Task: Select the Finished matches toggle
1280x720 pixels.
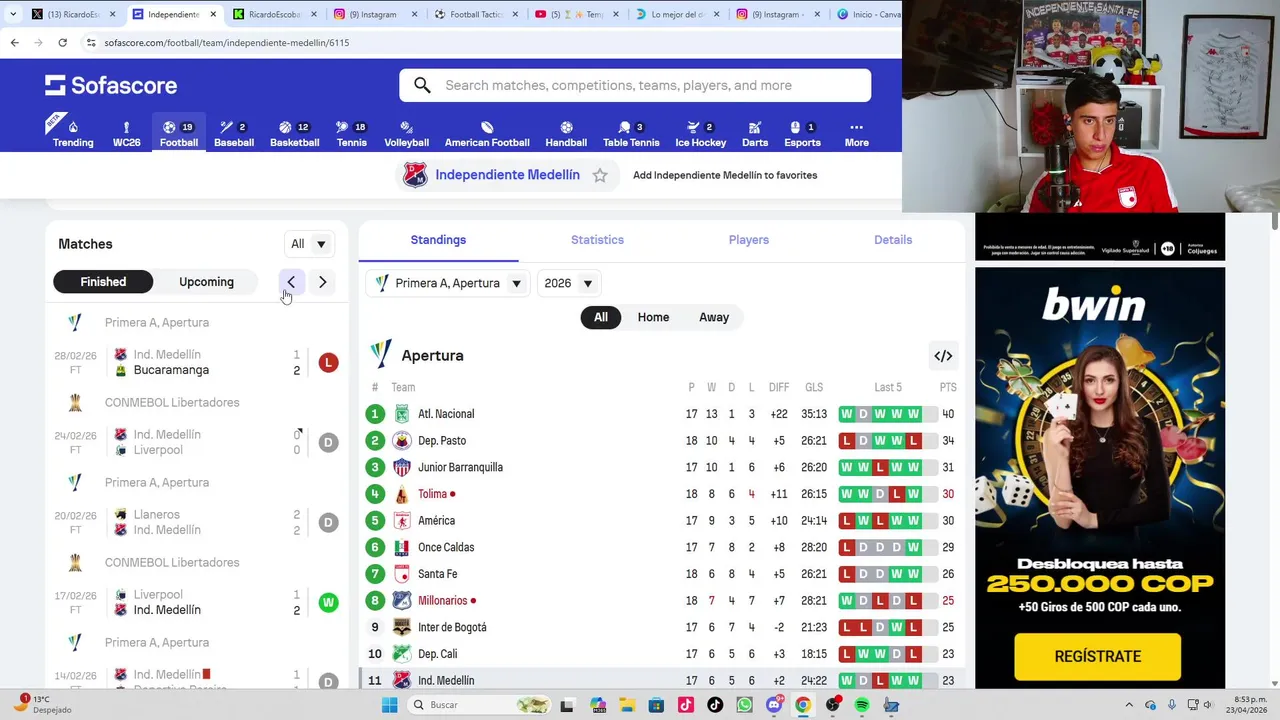Action: [103, 282]
